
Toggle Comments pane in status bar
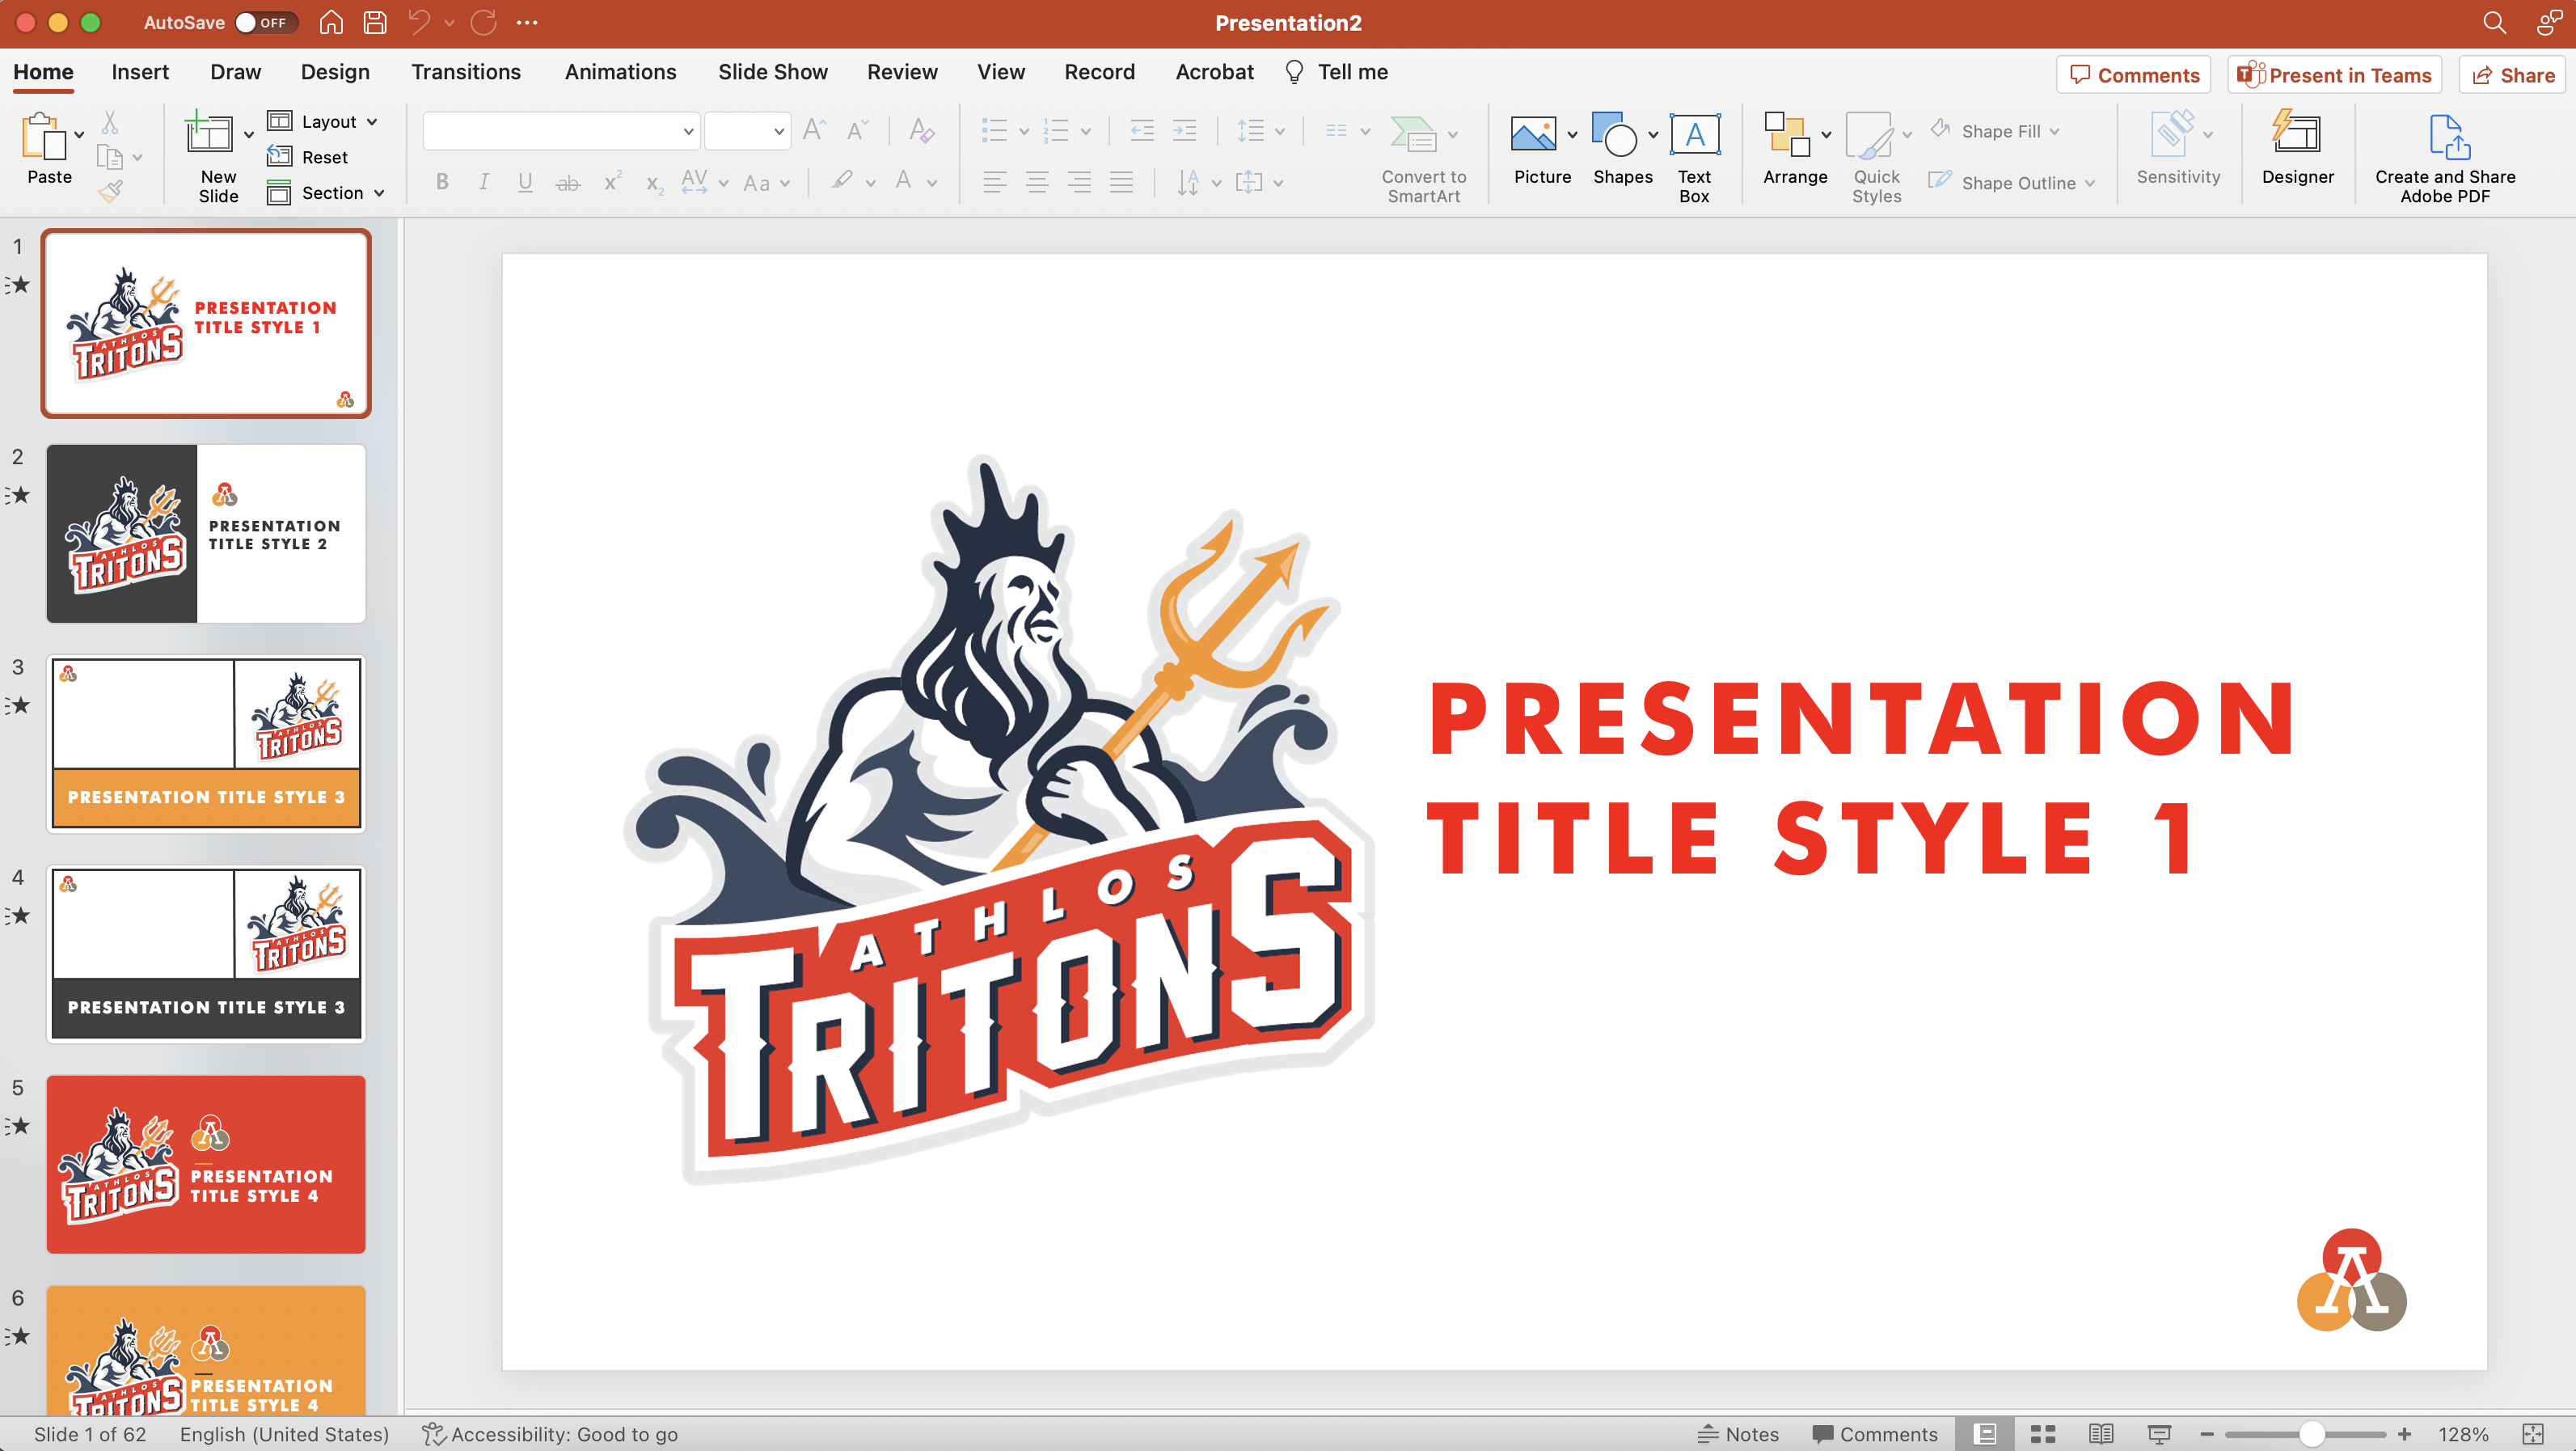1875,1434
